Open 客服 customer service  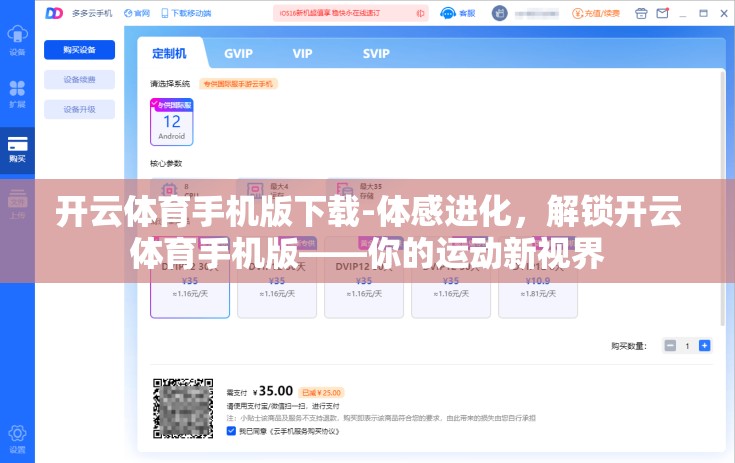458,13
